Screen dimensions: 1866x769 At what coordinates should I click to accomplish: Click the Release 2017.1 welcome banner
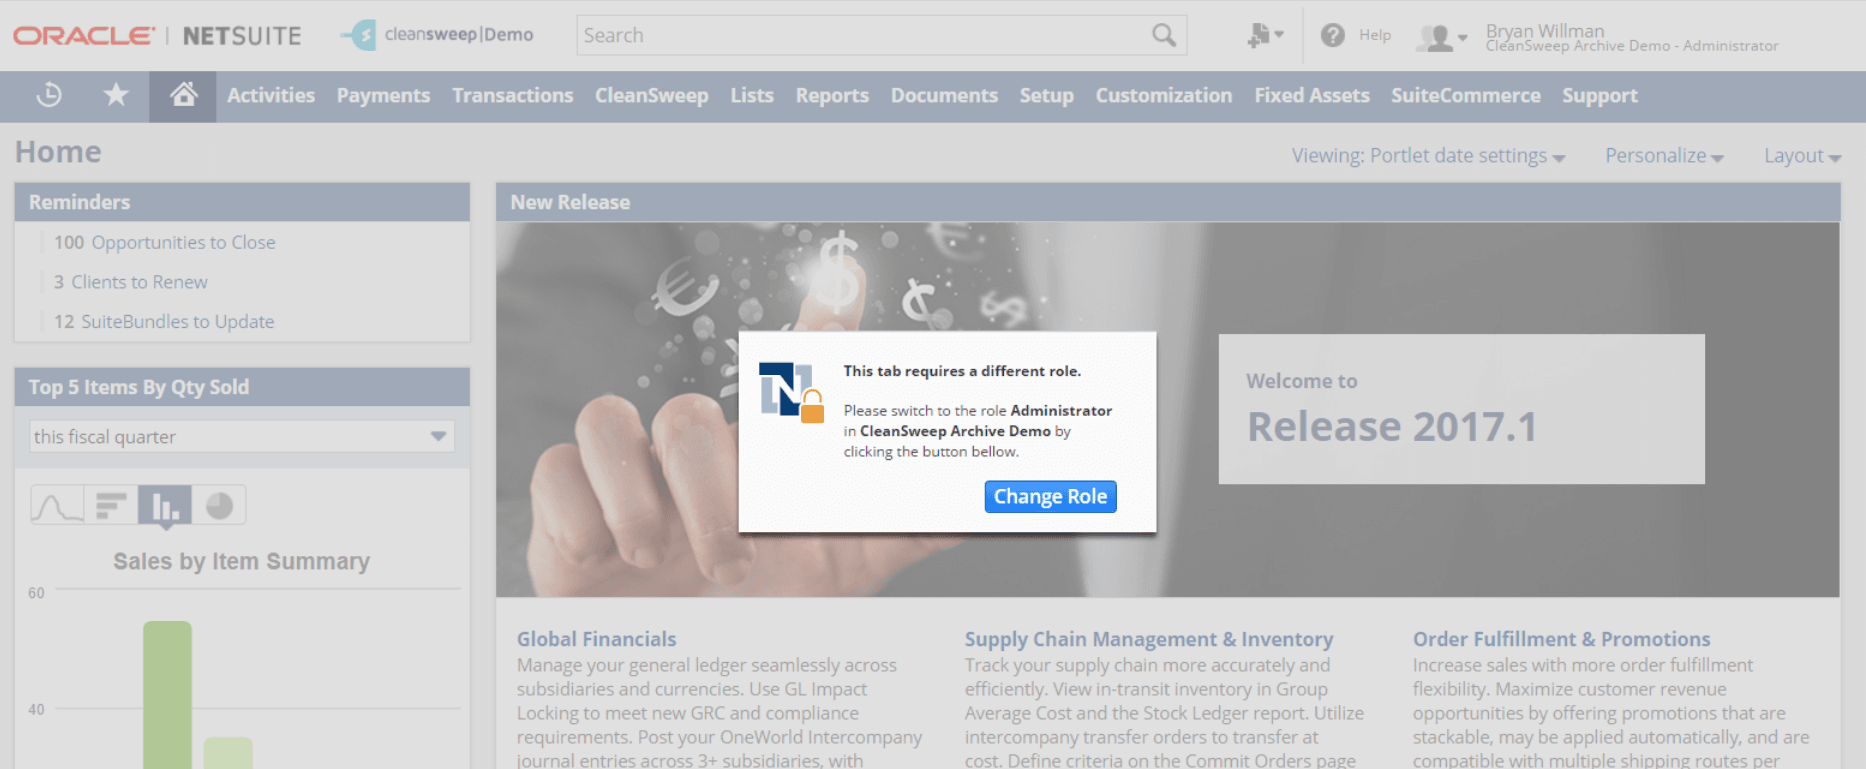1461,409
